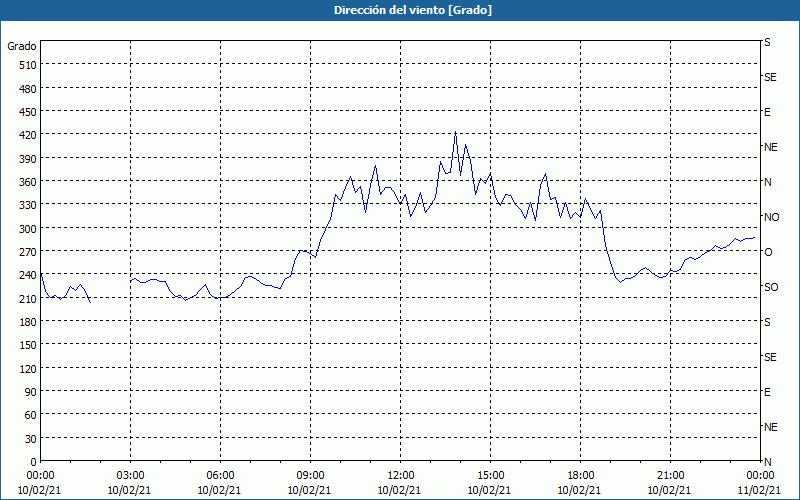
Task: Click the 240 y-axis value
Action: (28, 276)
